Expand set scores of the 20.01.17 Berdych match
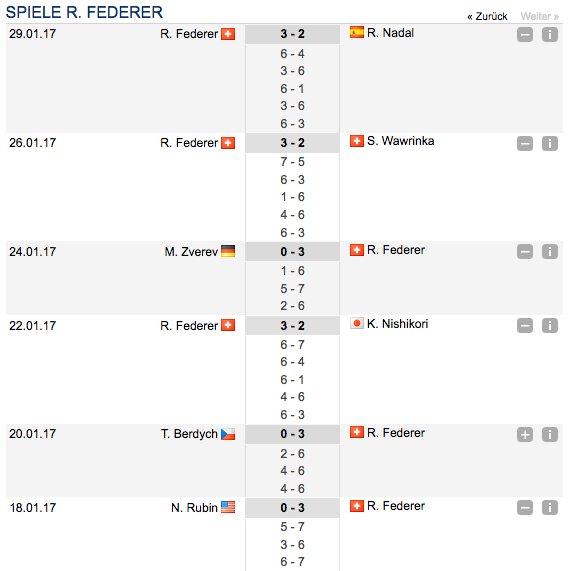The image size is (572, 571). click(525, 434)
